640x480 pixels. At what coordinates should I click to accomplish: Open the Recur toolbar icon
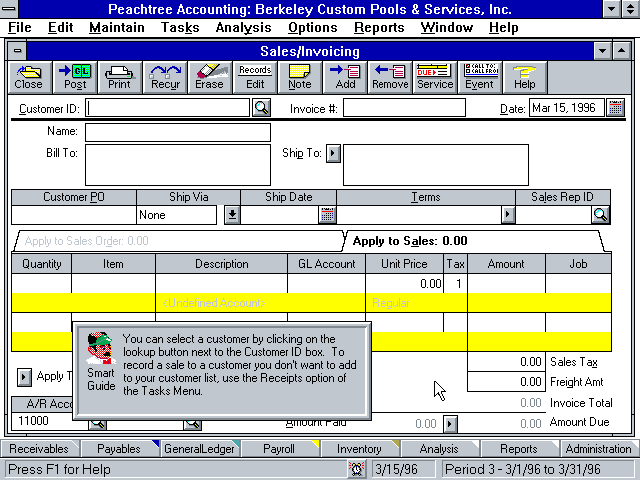click(165, 77)
